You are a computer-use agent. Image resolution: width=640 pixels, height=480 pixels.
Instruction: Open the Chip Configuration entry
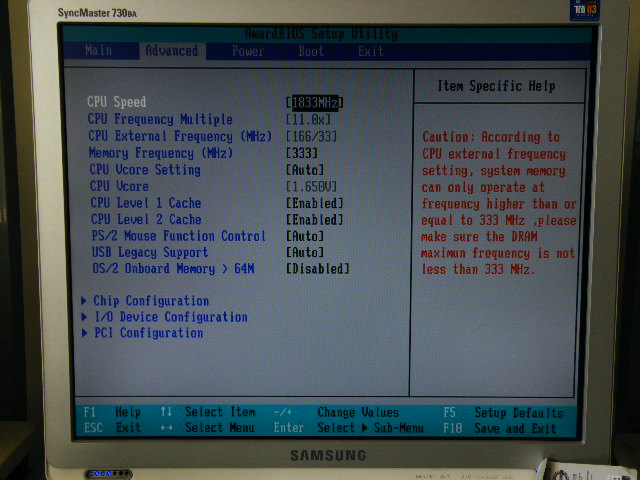[151, 301]
